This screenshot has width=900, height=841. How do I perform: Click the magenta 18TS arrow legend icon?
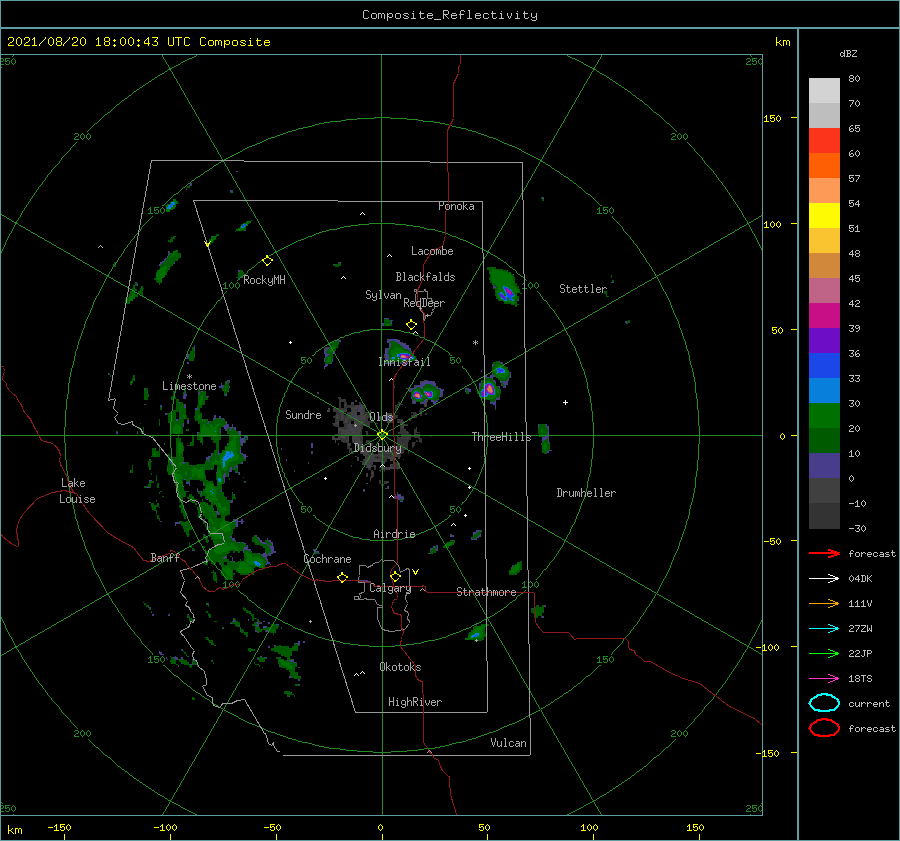coord(824,679)
